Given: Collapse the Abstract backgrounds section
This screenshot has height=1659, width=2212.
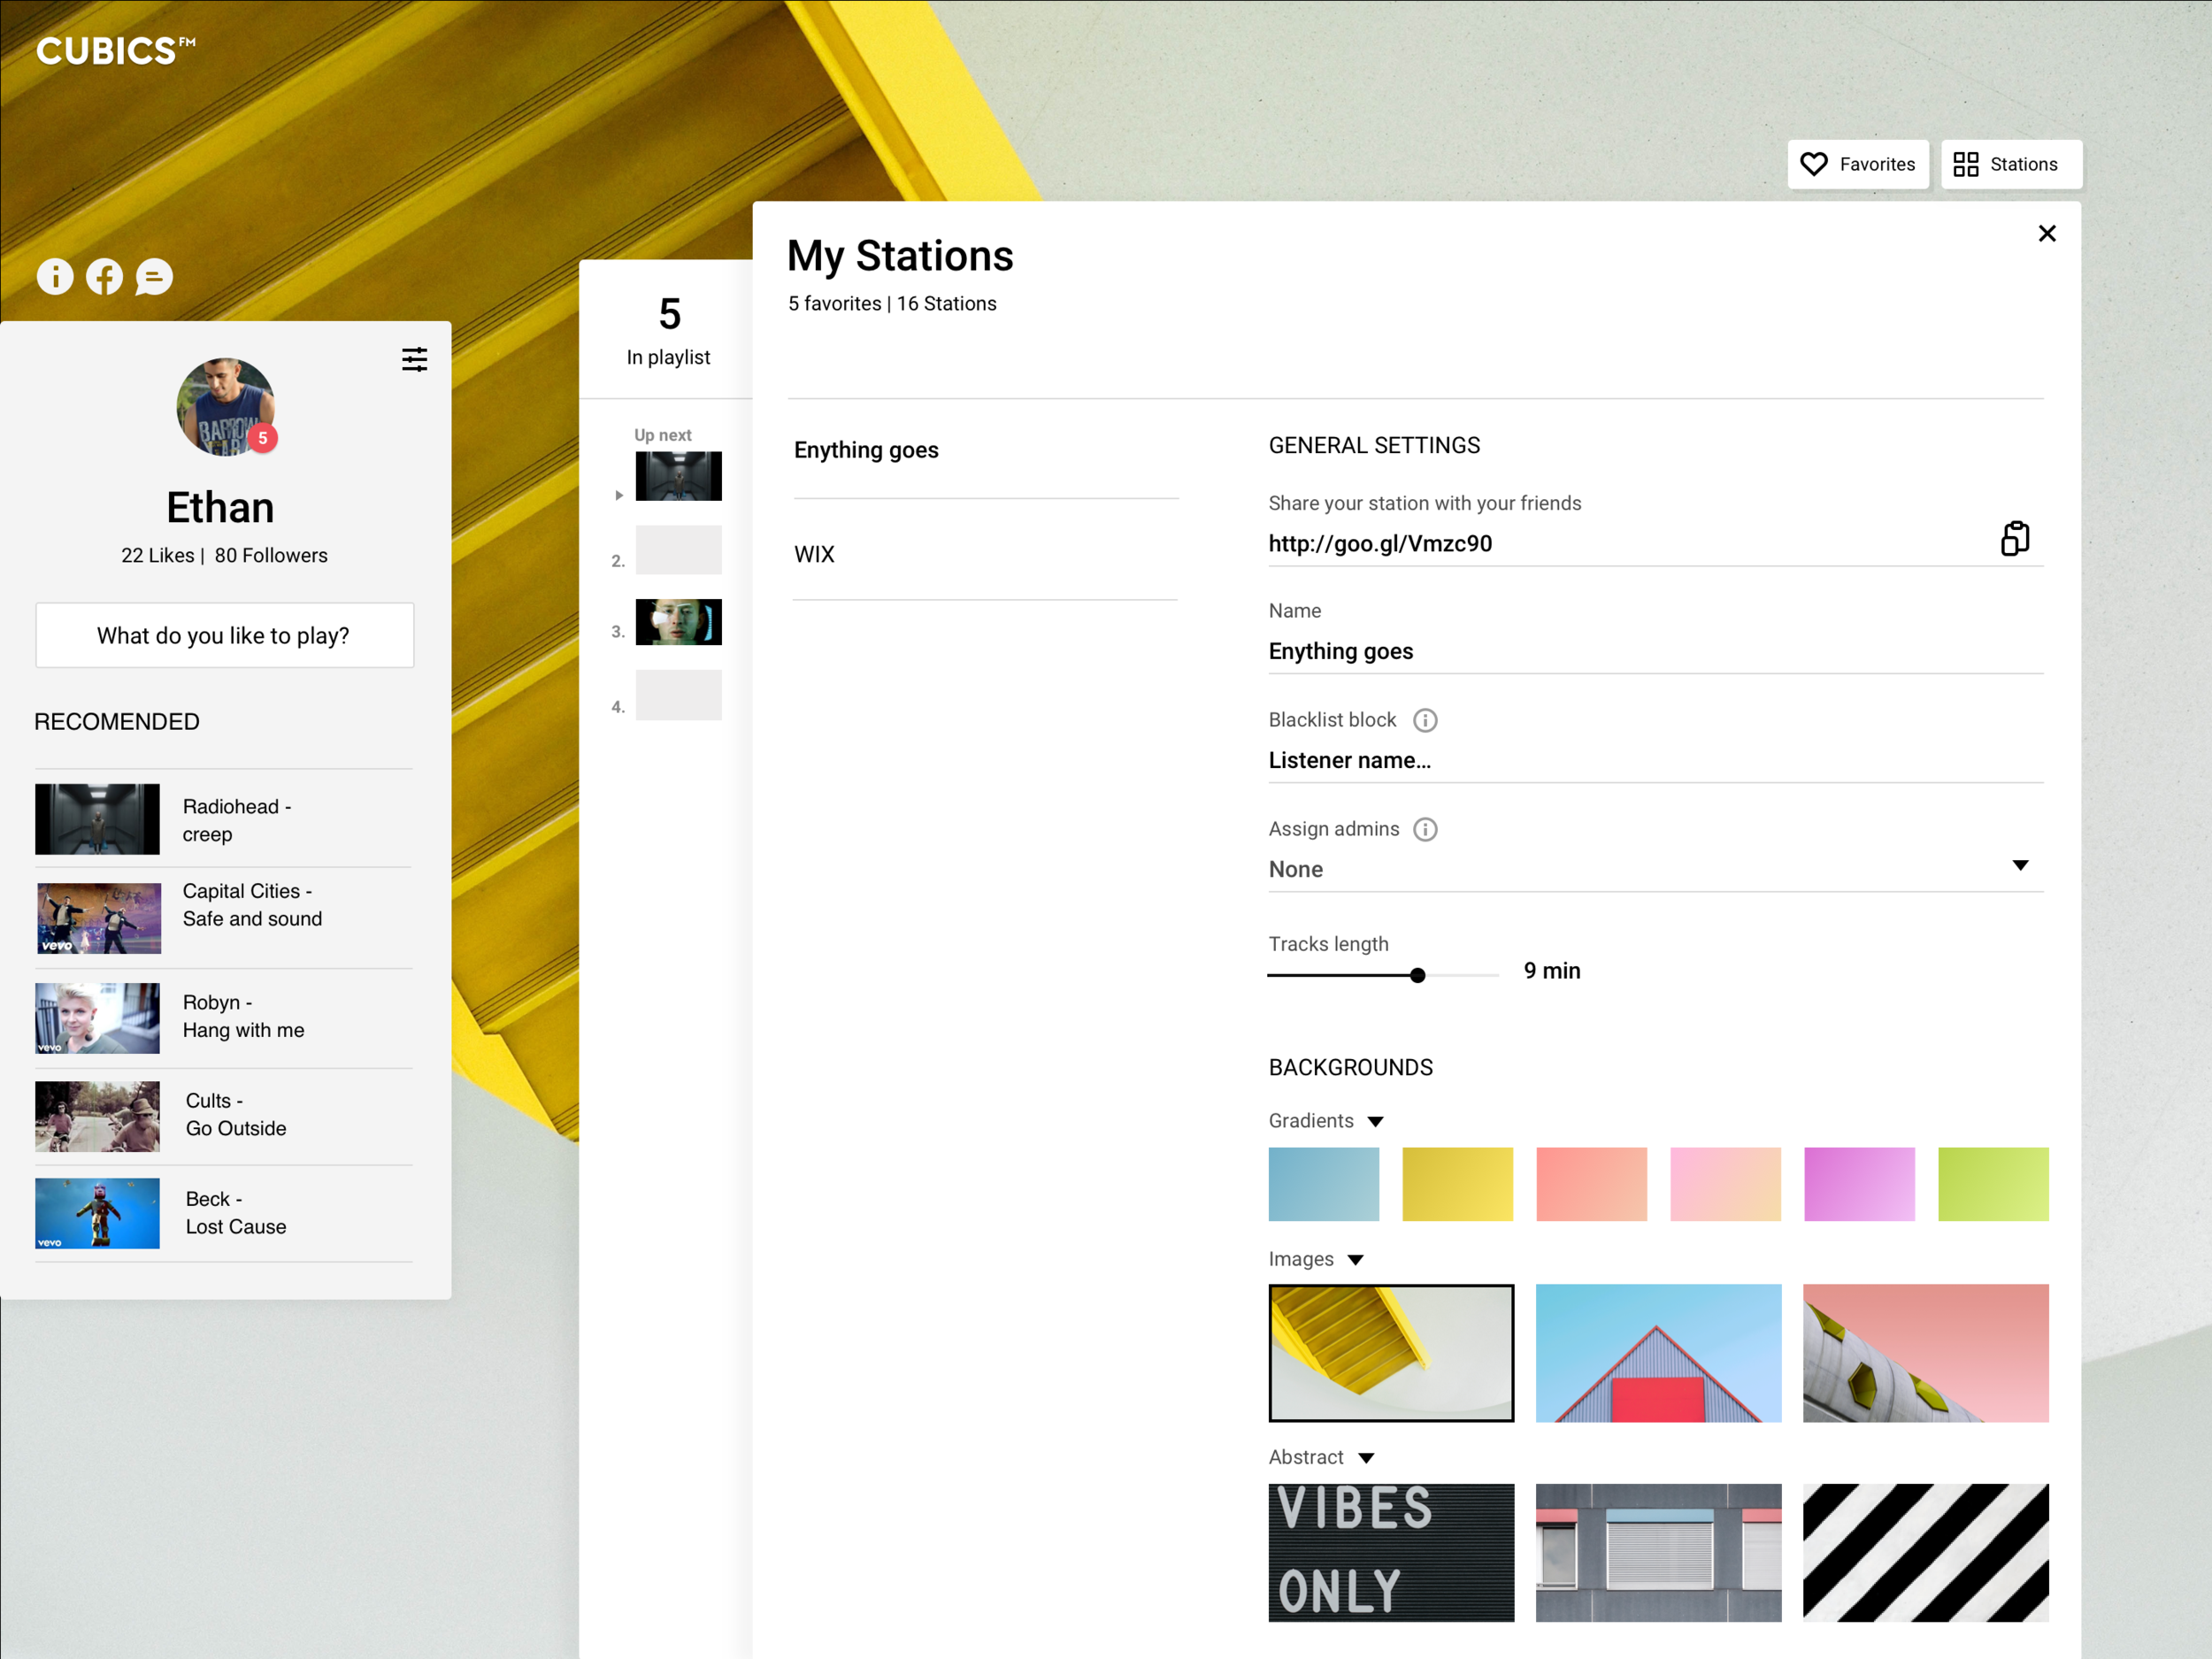Looking at the screenshot, I should [1366, 1458].
